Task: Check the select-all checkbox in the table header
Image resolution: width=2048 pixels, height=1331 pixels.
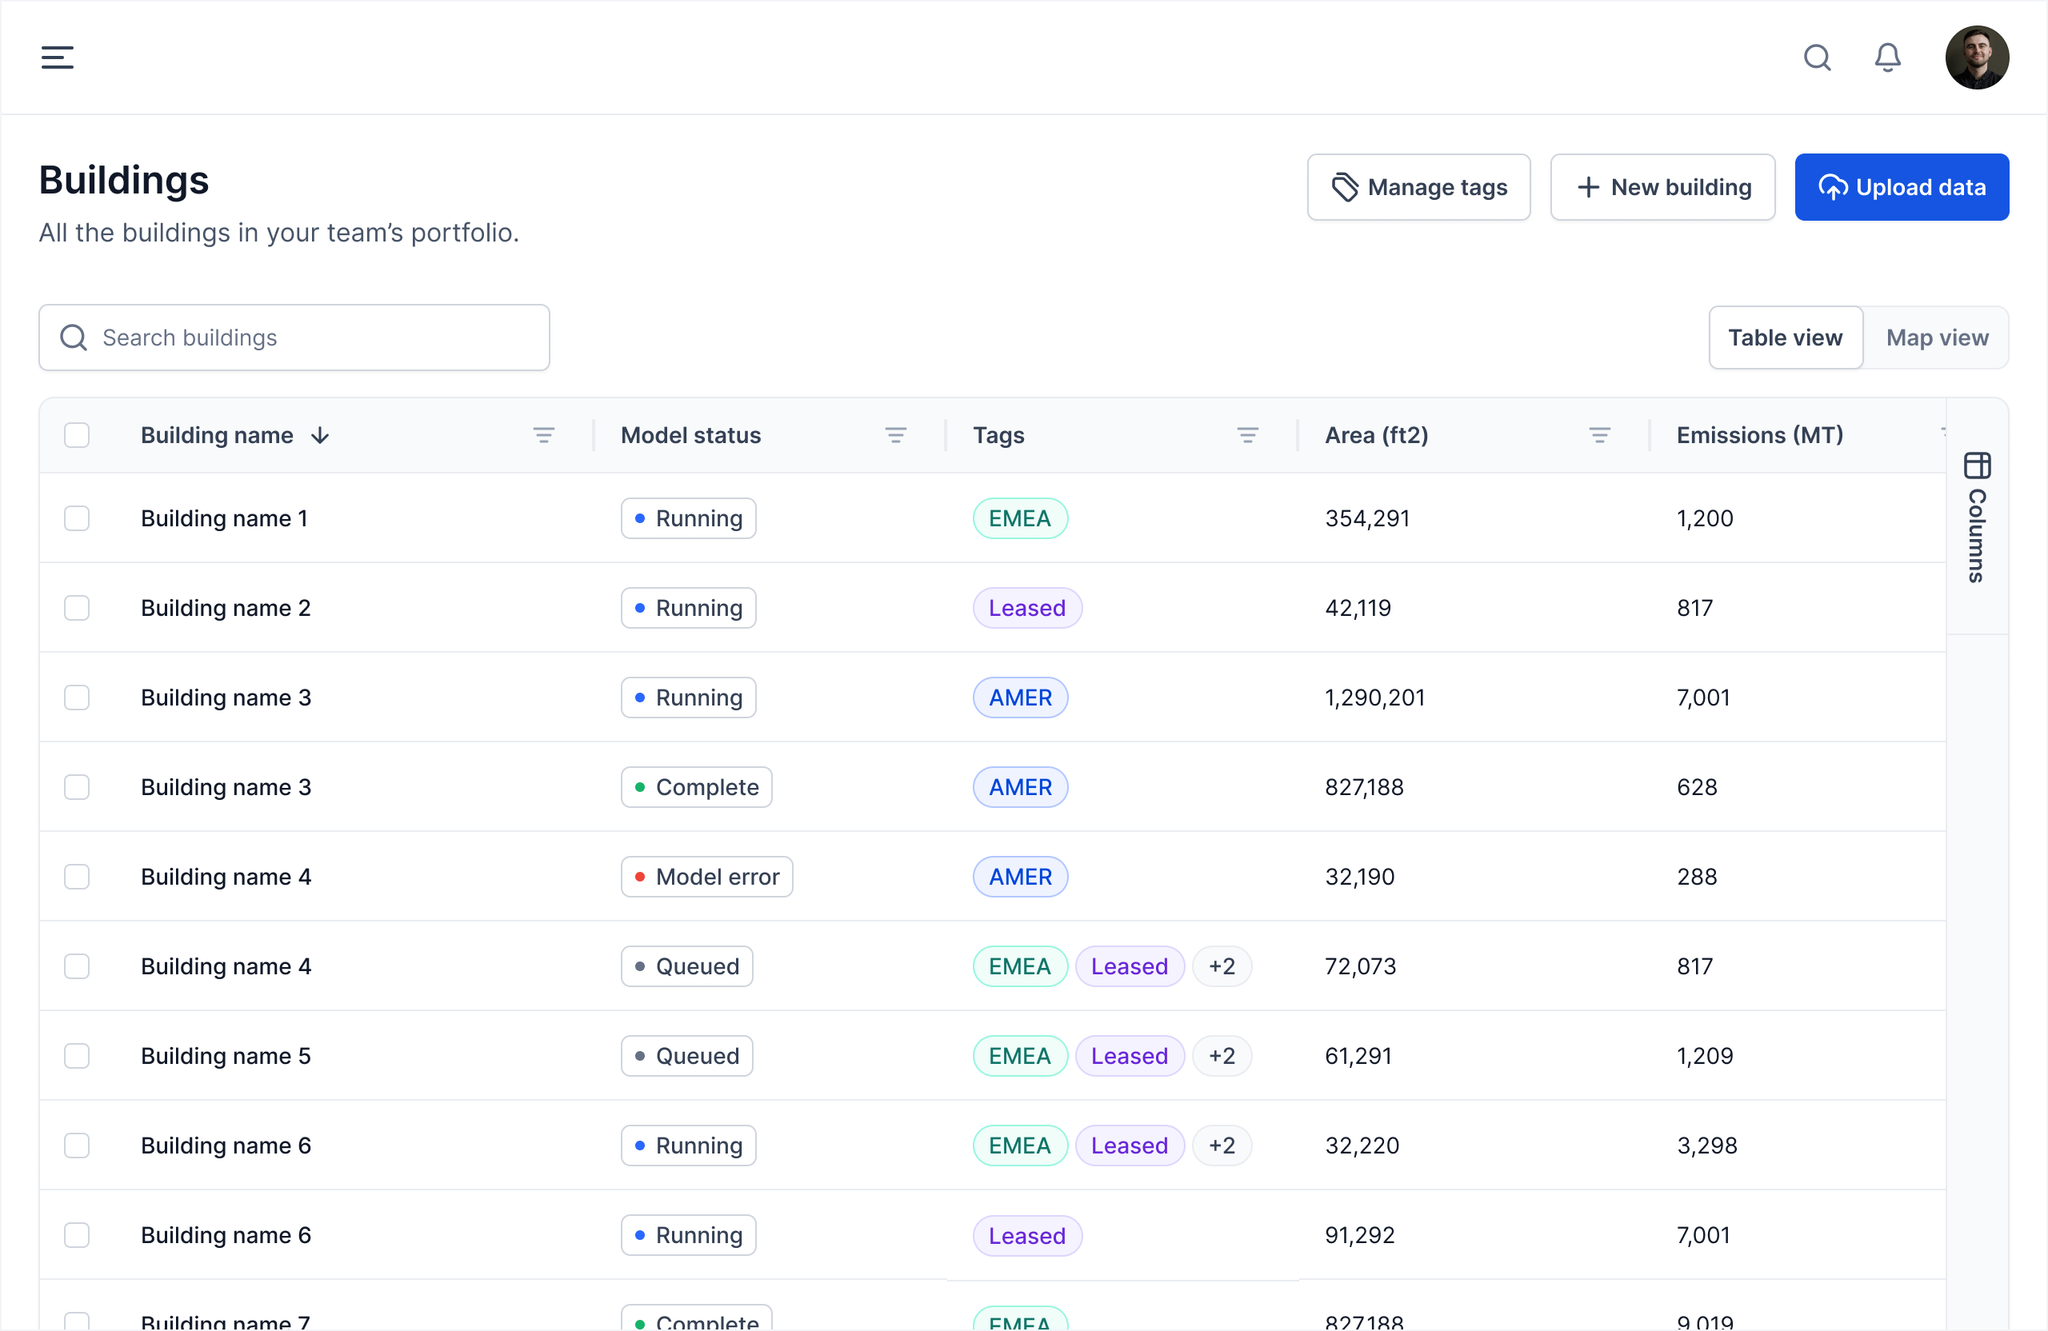Action: 77,435
